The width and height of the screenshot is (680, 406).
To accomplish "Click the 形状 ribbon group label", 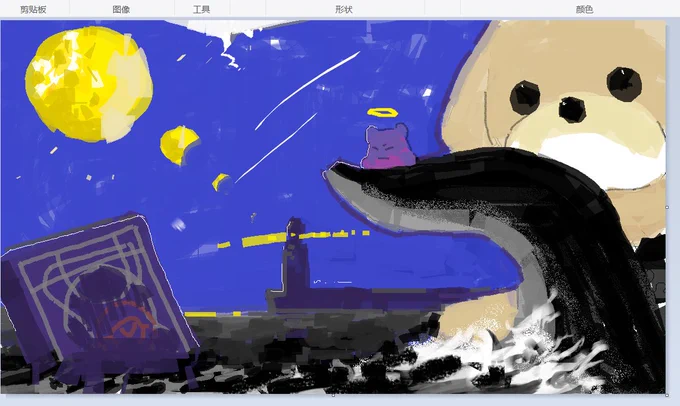I will (x=344, y=10).
